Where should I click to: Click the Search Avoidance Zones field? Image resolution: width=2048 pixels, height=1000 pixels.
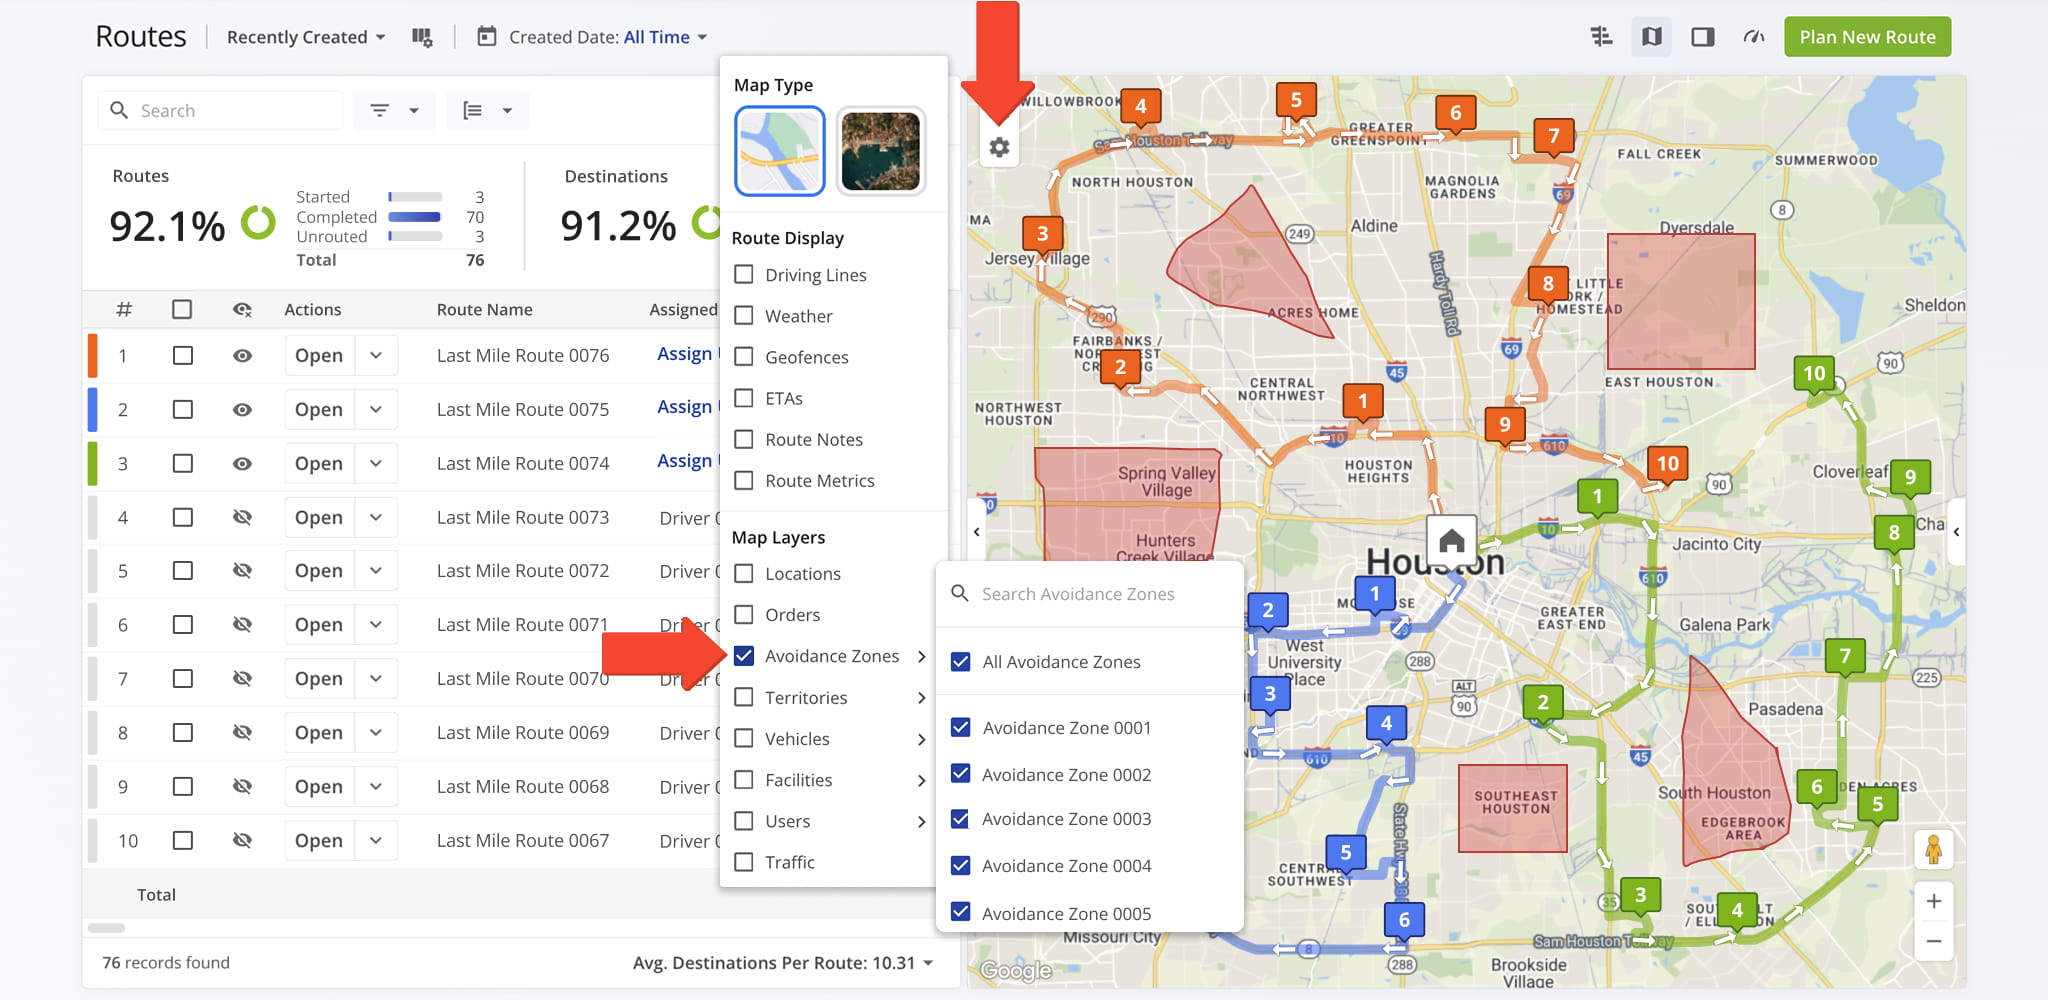pos(1090,594)
